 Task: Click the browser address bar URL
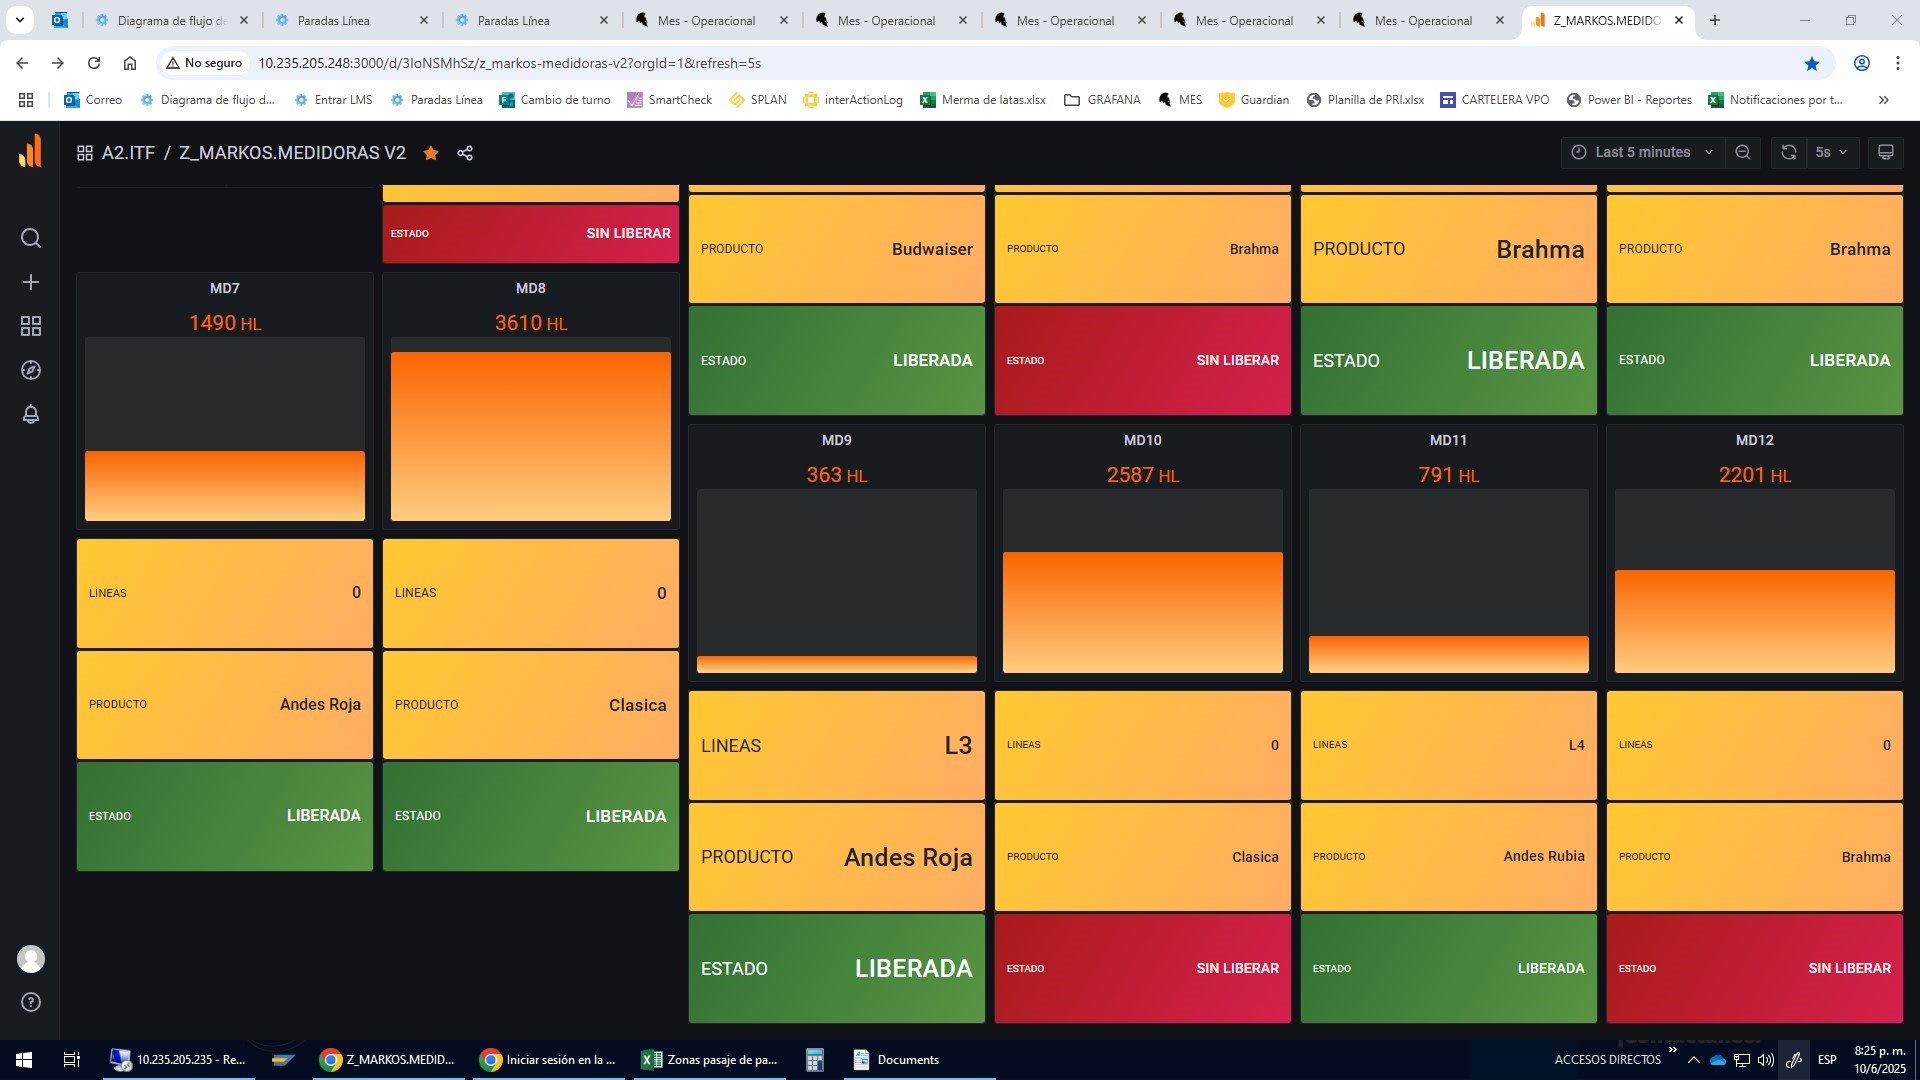(509, 63)
